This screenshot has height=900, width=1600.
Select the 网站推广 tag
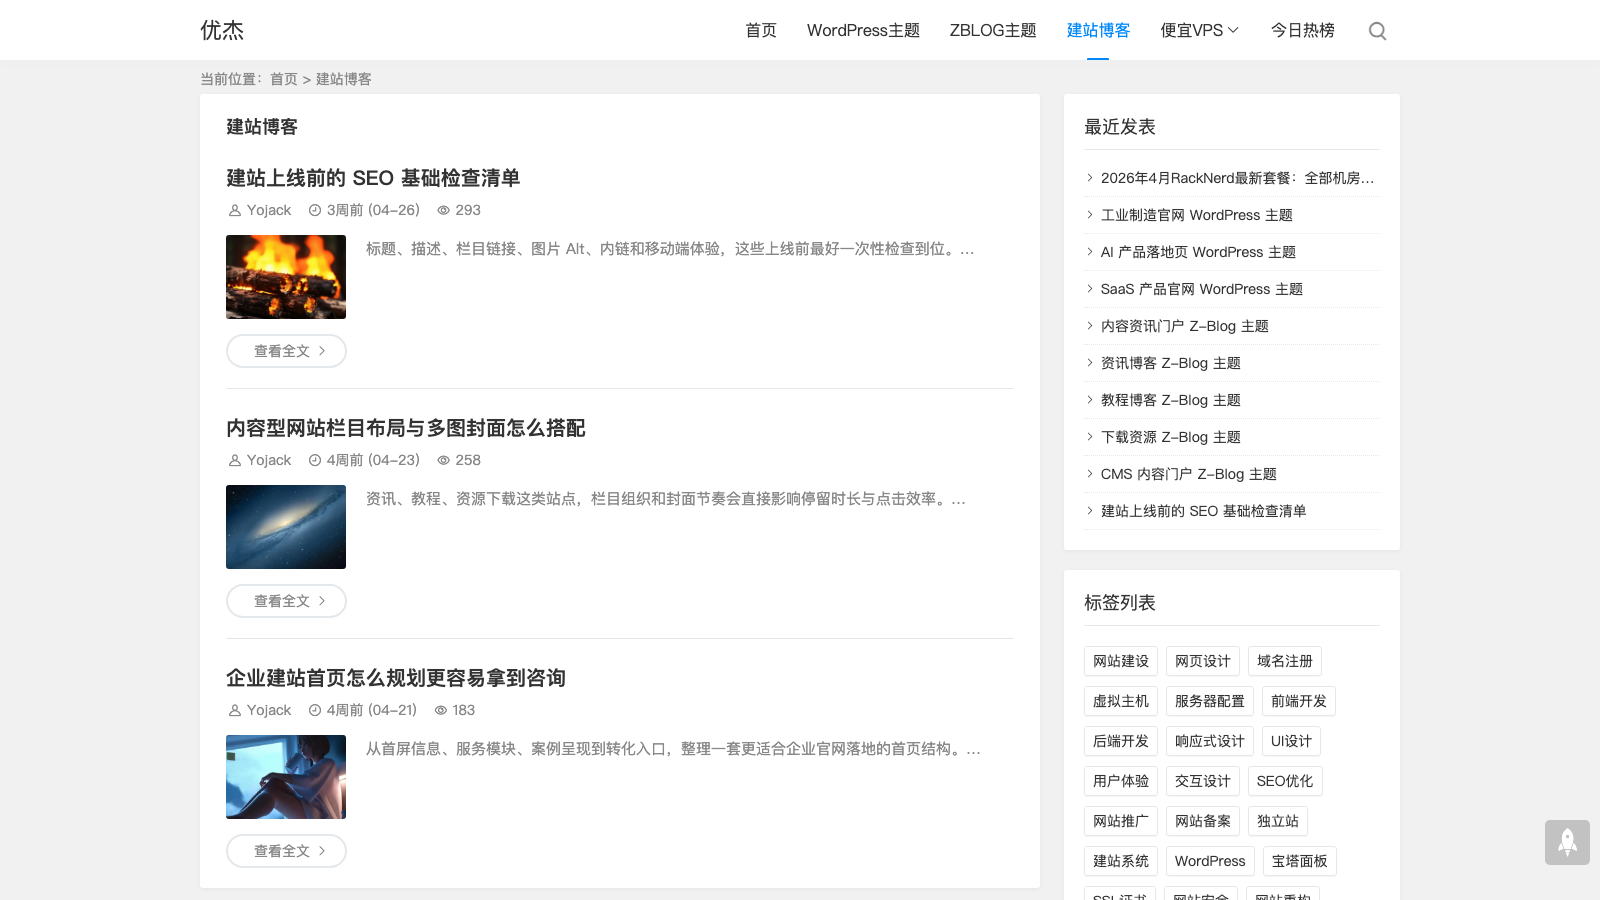coord(1121,821)
